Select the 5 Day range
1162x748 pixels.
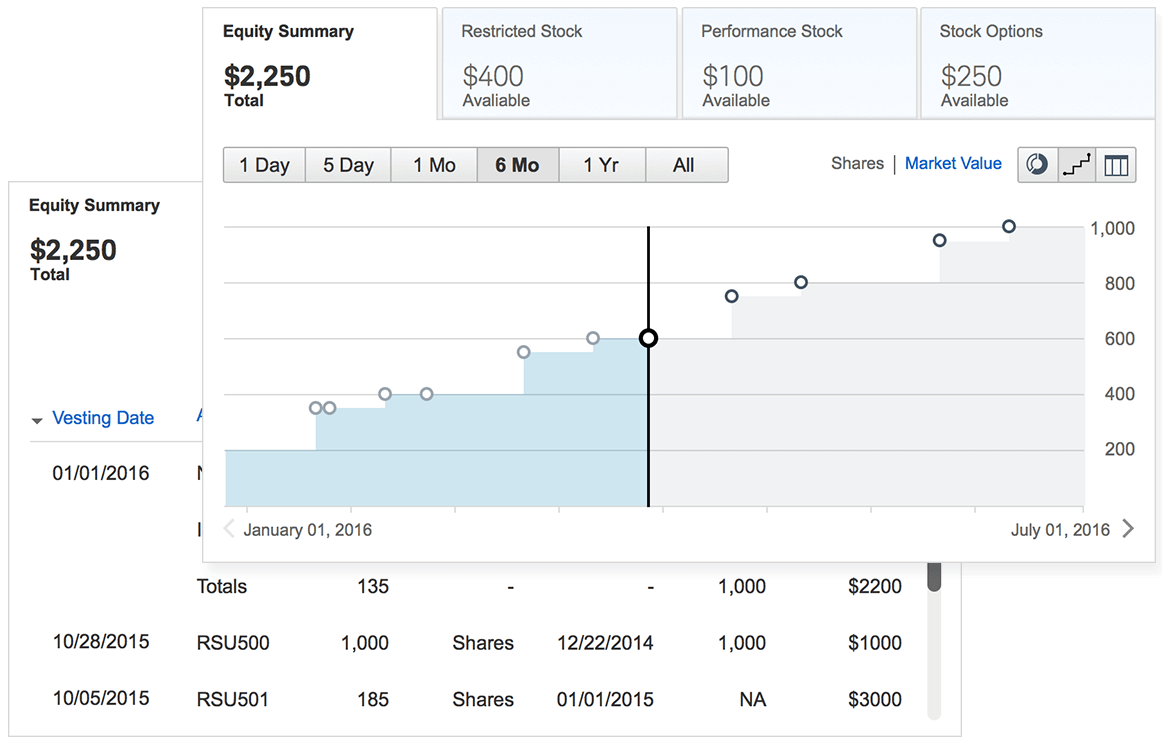coord(348,165)
